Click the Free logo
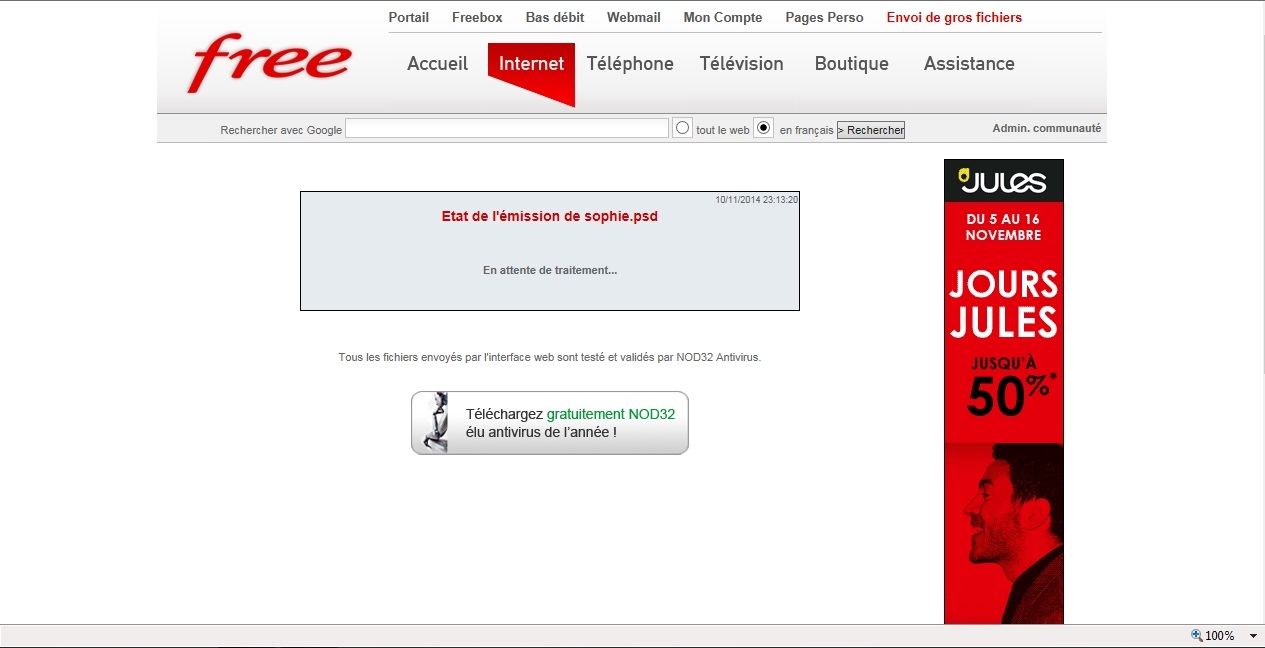1265x648 pixels. [270, 63]
